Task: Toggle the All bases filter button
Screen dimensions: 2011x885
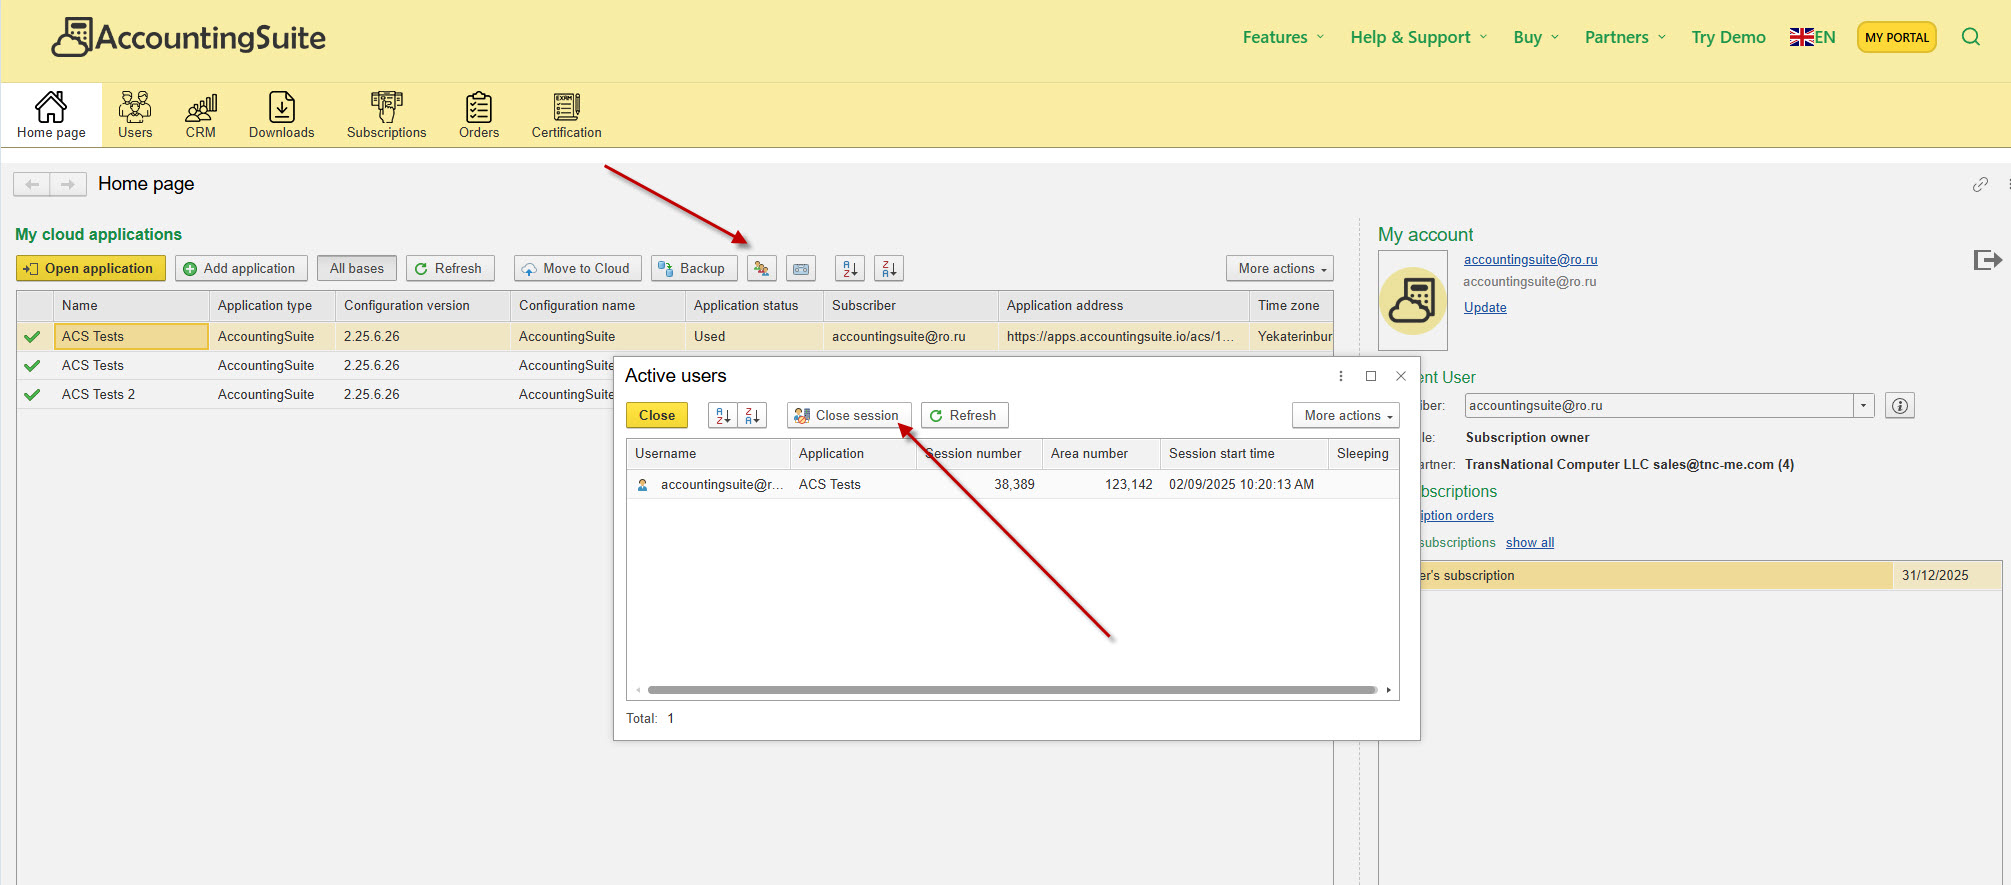Action: pyautogui.click(x=357, y=268)
